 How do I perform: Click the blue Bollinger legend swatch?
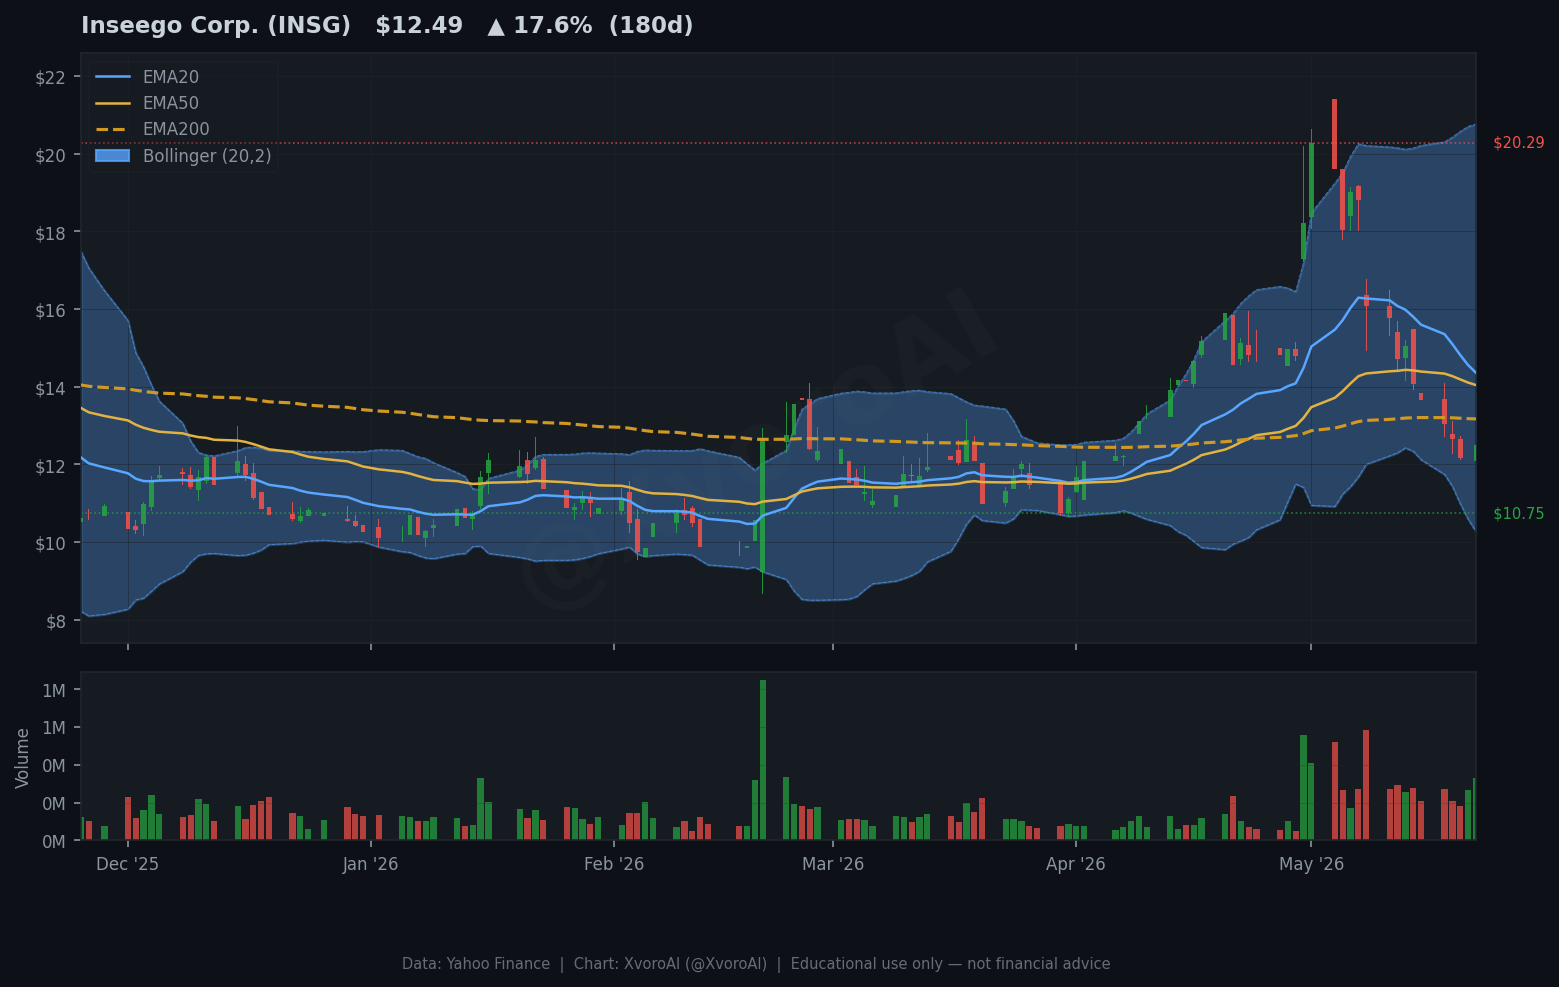(x=113, y=156)
